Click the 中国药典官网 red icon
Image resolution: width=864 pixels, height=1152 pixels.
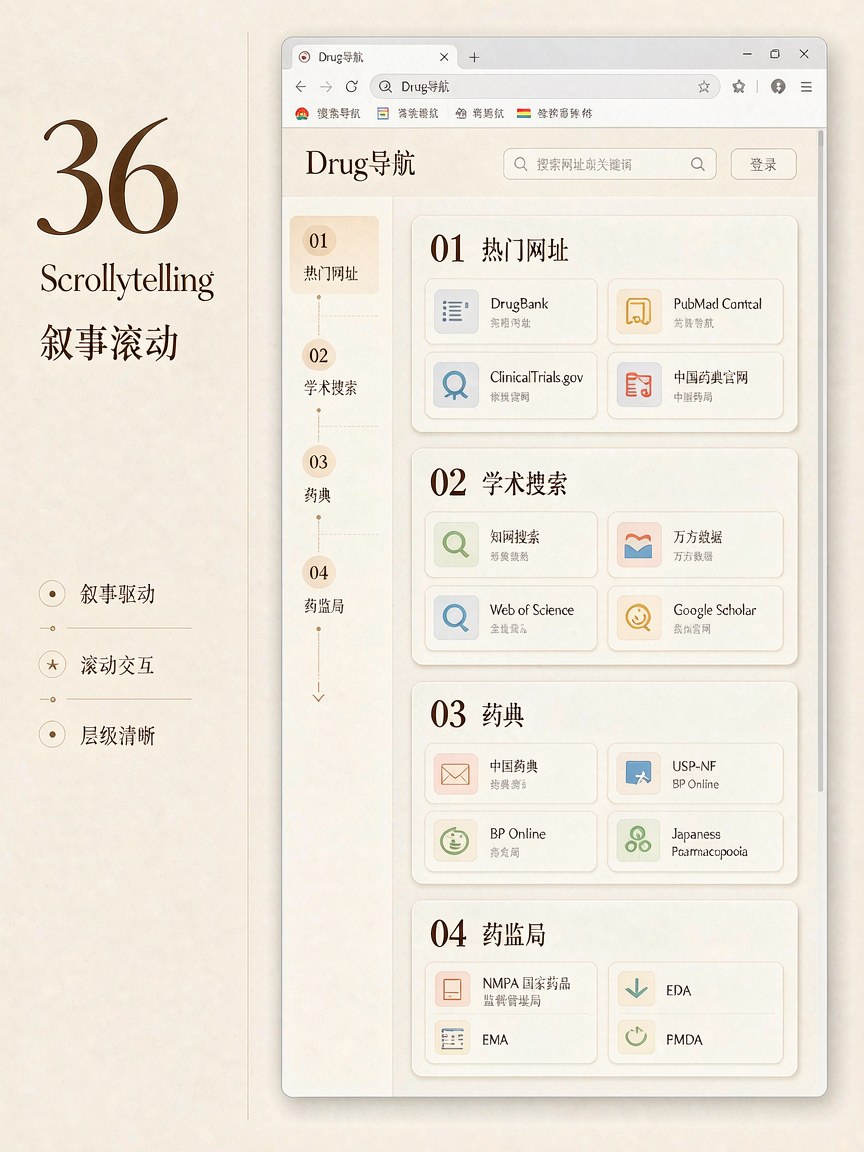click(x=638, y=385)
